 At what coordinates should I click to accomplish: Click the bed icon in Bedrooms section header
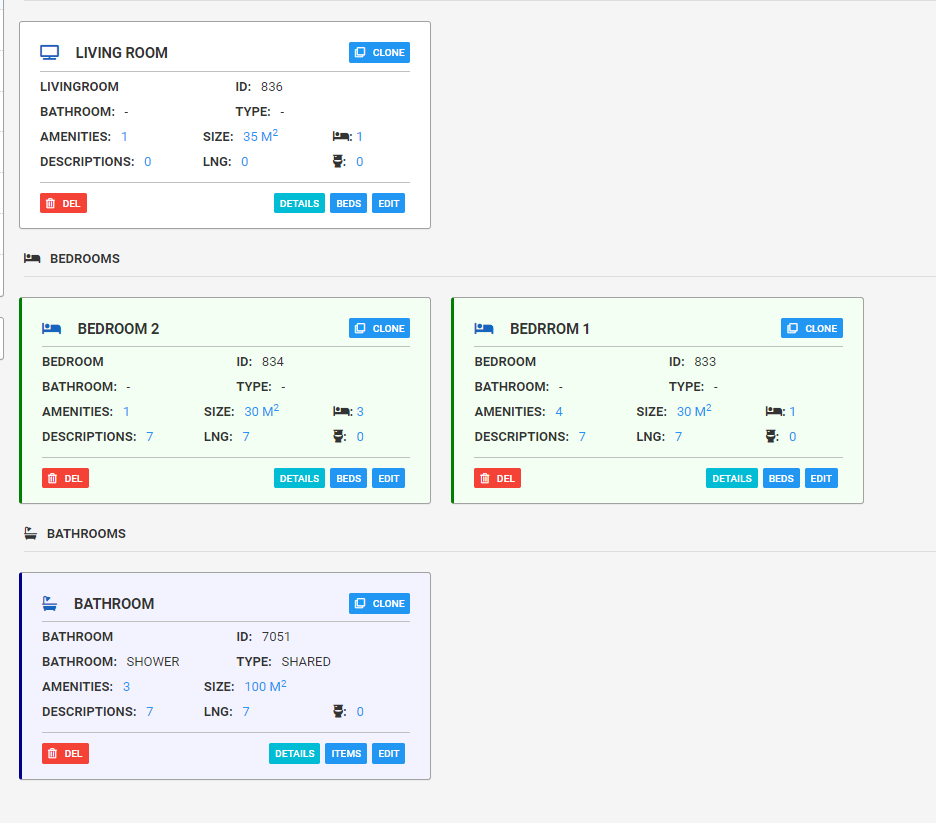click(x=32, y=258)
